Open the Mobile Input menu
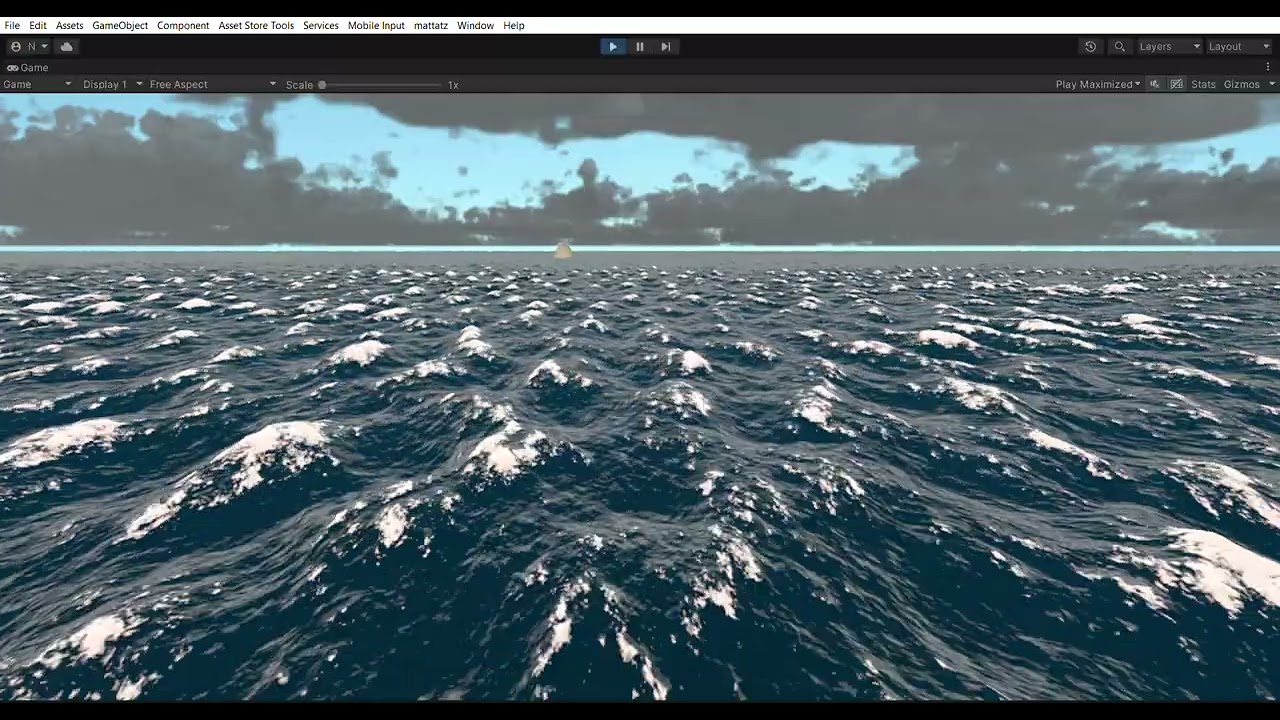 (x=376, y=25)
